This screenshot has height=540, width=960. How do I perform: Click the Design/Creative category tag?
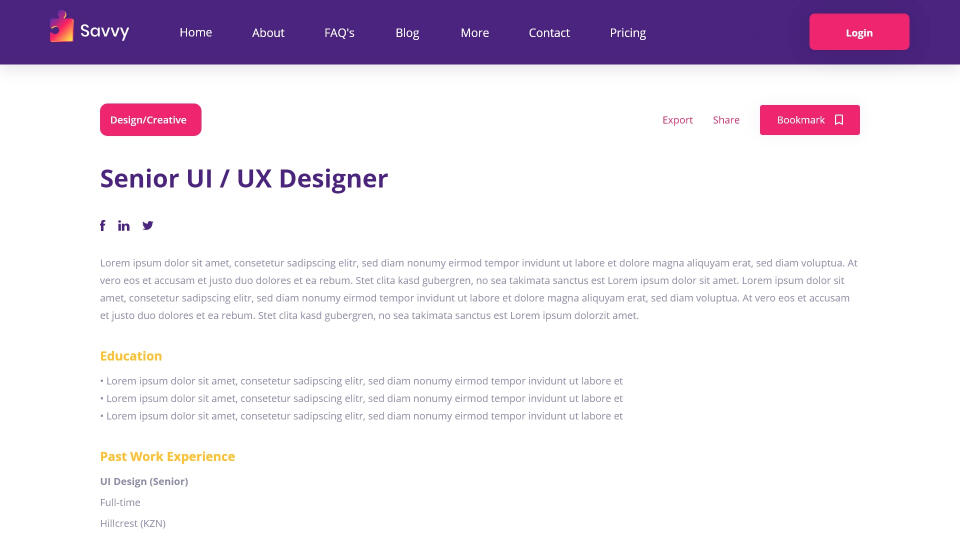150,120
